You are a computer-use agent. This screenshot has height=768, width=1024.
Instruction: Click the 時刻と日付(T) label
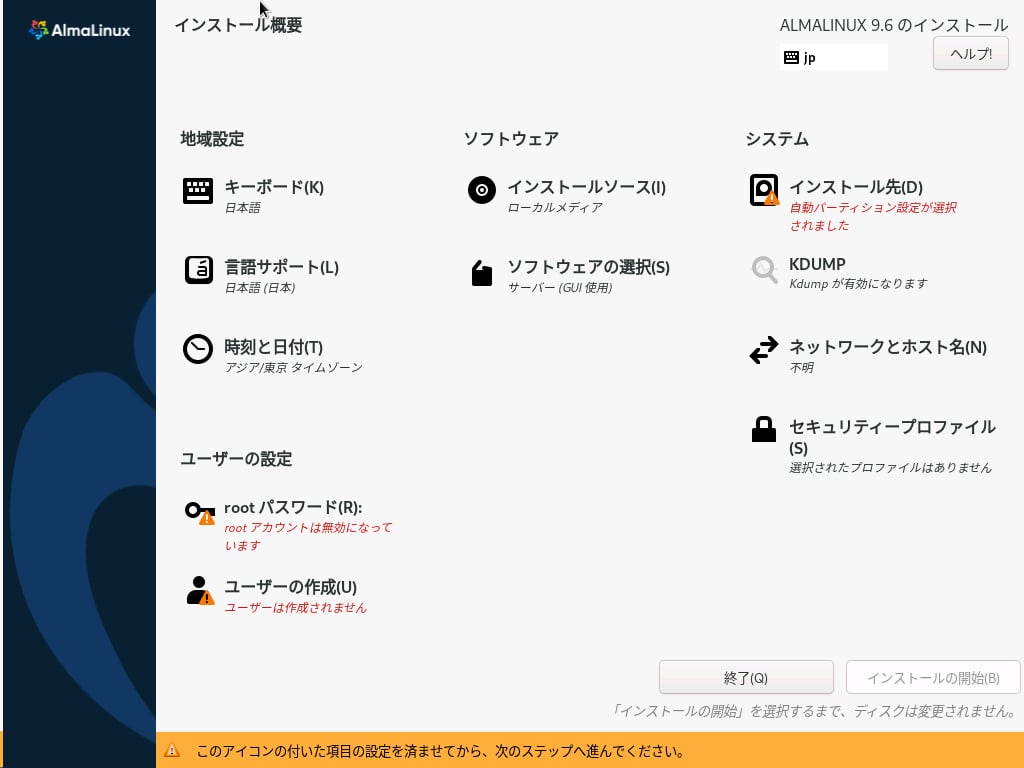(x=274, y=347)
